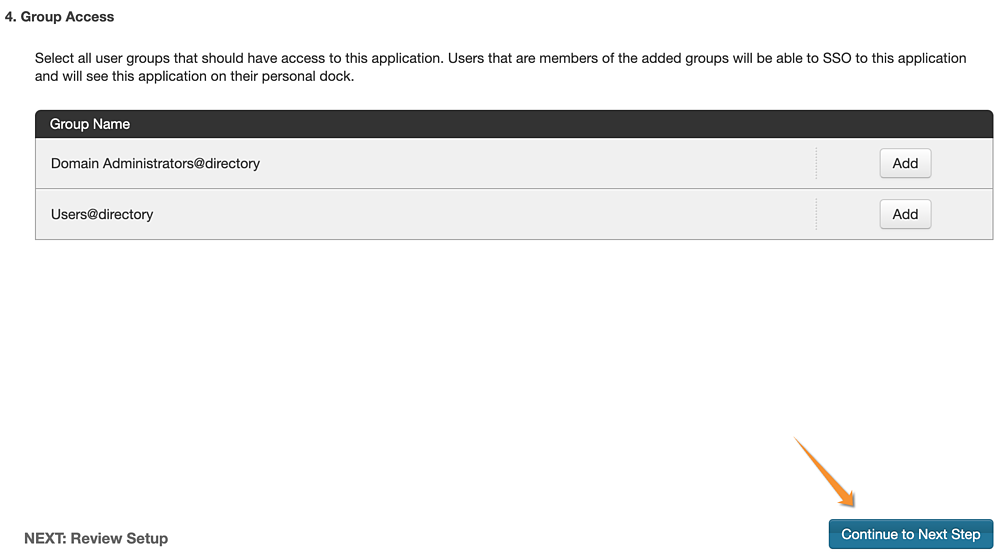Viewport: 1000px width, 556px height.
Task: Click the word SSO in the description
Action: (837, 58)
